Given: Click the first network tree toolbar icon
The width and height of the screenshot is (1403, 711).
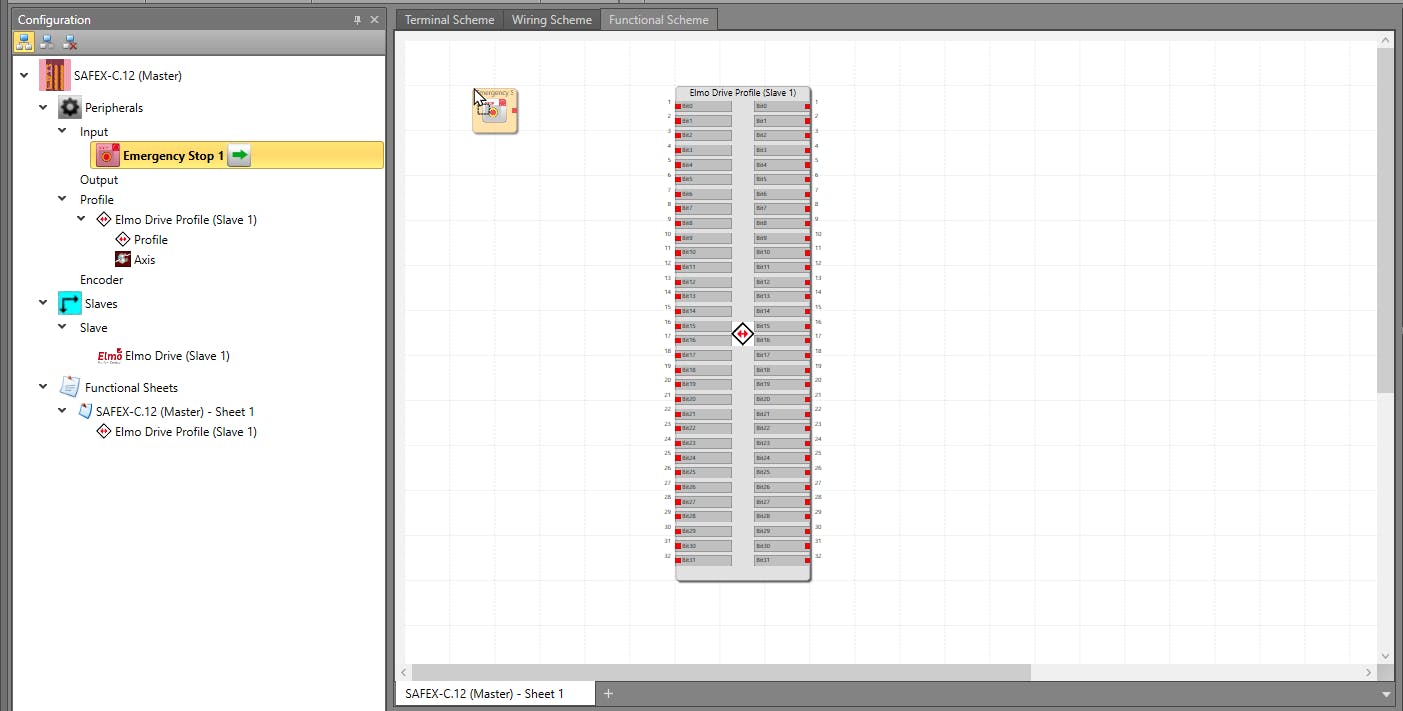Looking at the screenshot, I should [24, 42].
